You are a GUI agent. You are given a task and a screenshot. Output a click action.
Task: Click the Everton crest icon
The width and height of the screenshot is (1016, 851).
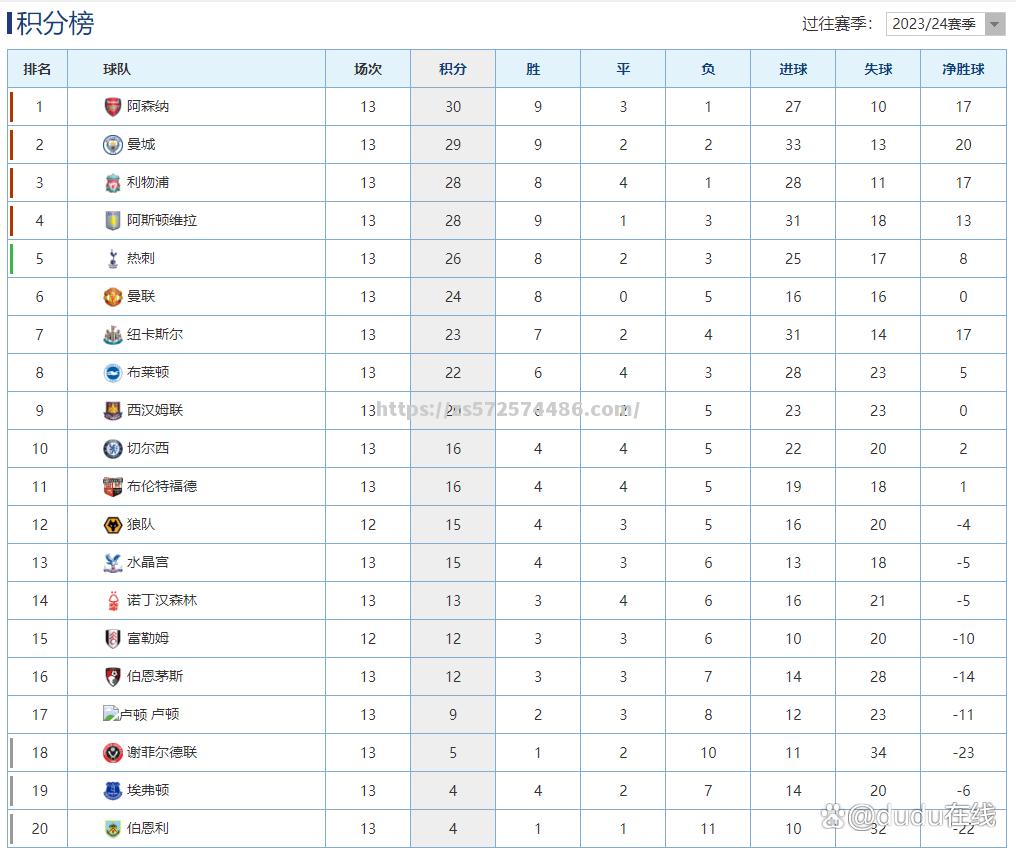tap(113, 790)
